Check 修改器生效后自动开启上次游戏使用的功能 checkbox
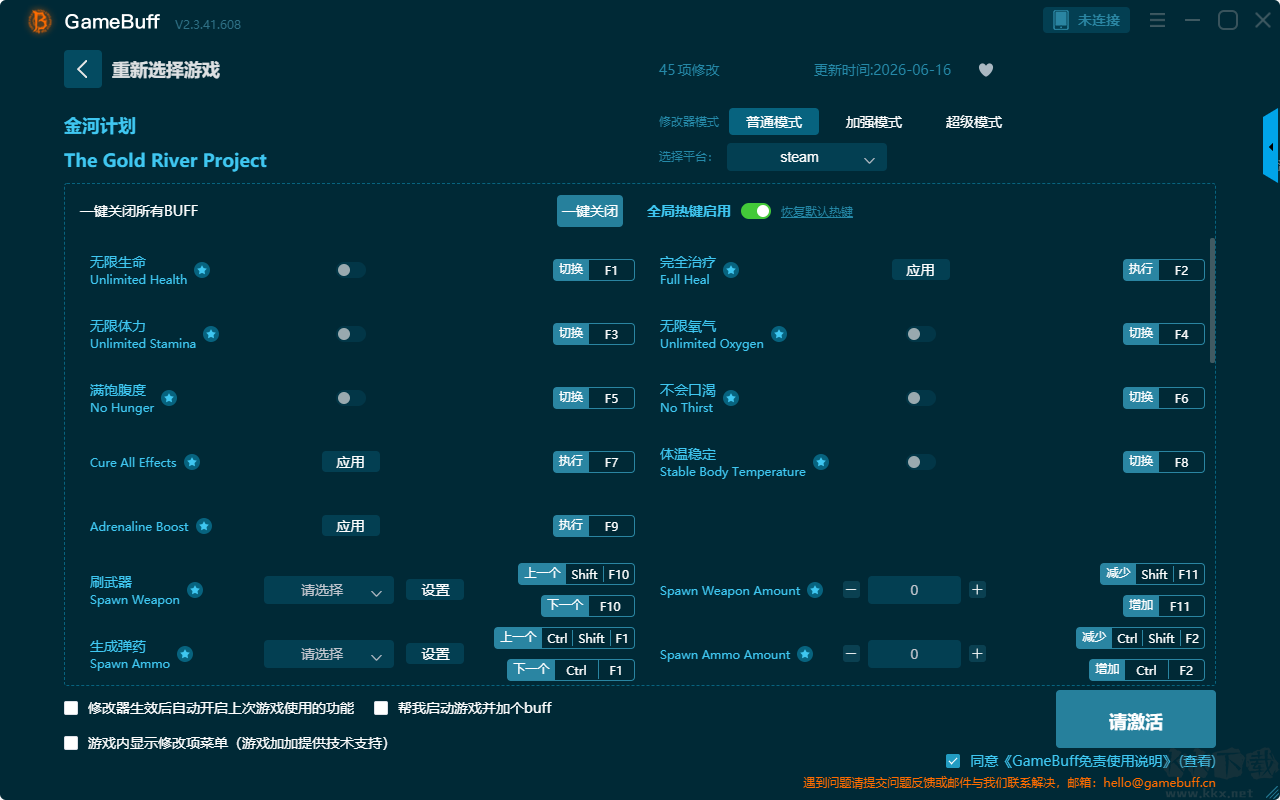 (x=71, y=708)
